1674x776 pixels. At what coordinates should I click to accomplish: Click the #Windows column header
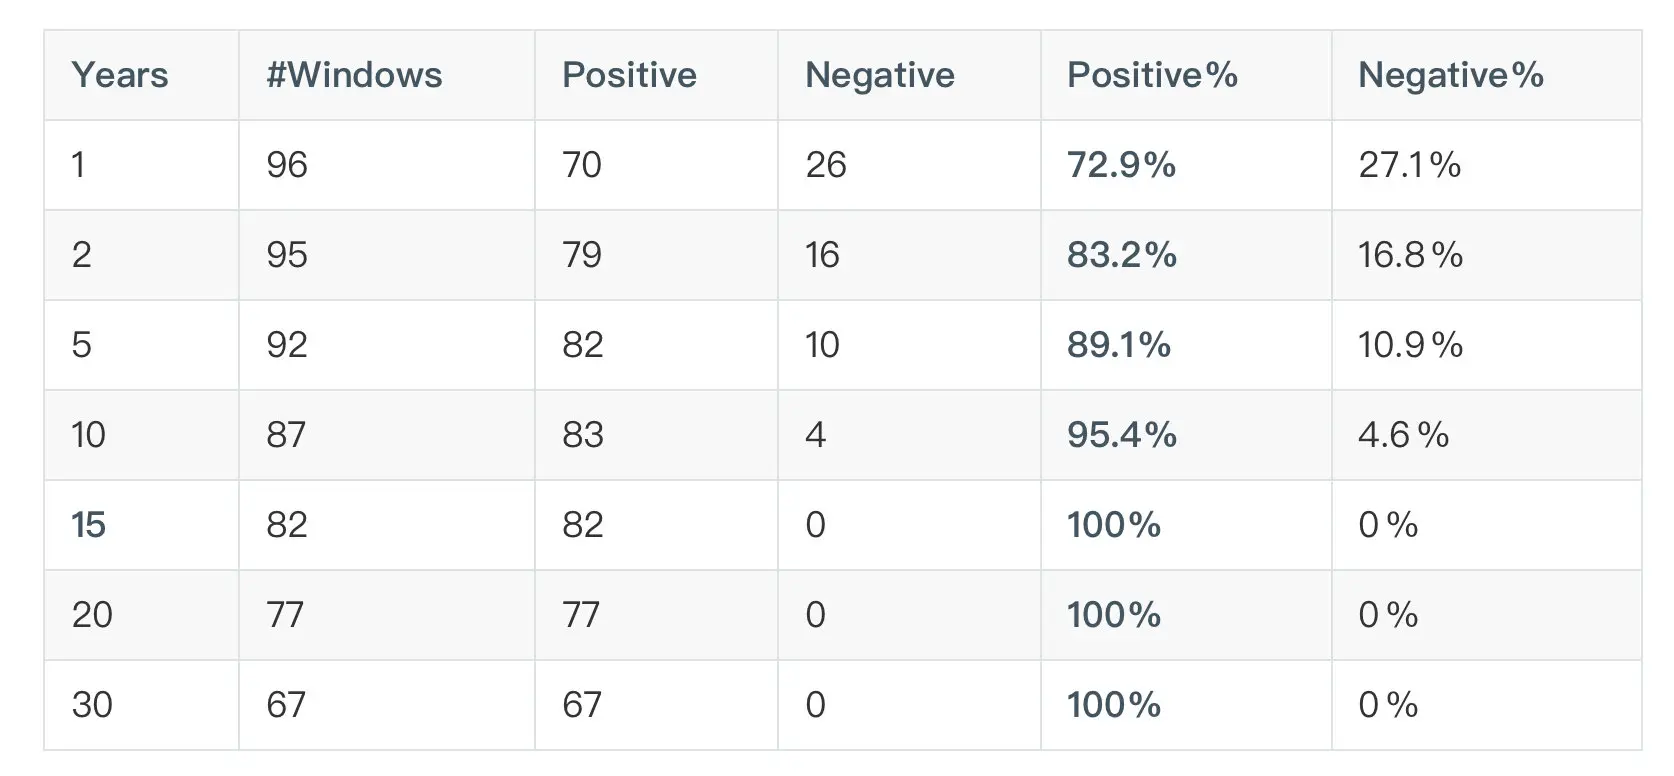click(354, 75)
